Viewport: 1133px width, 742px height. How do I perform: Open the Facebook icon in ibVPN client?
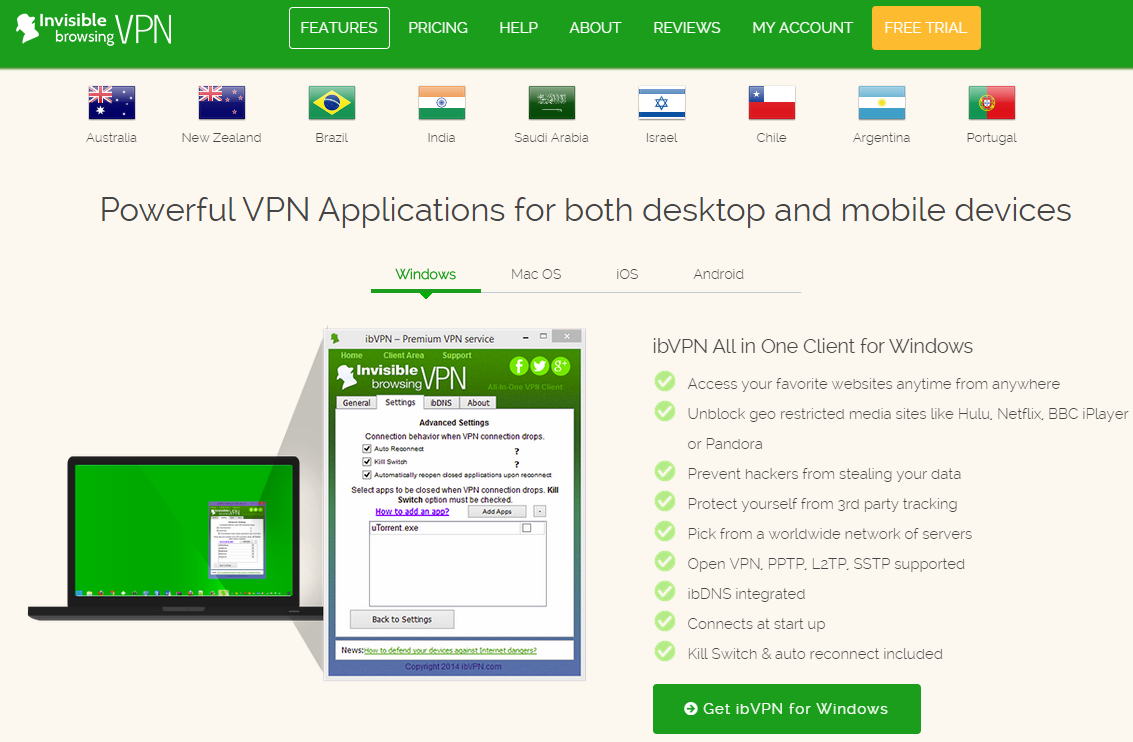pyautogui.click(x=519, y=366)
